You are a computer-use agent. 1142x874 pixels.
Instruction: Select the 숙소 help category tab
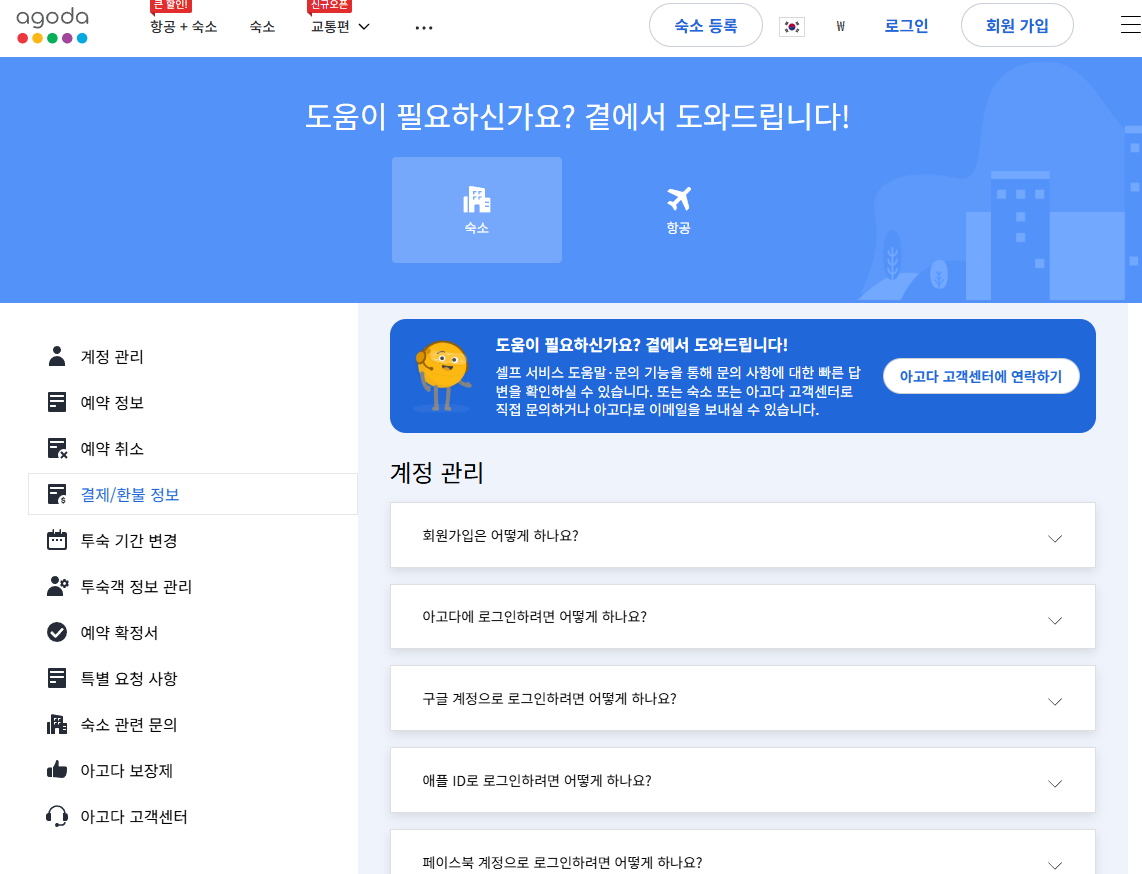[x=477, y=210]
